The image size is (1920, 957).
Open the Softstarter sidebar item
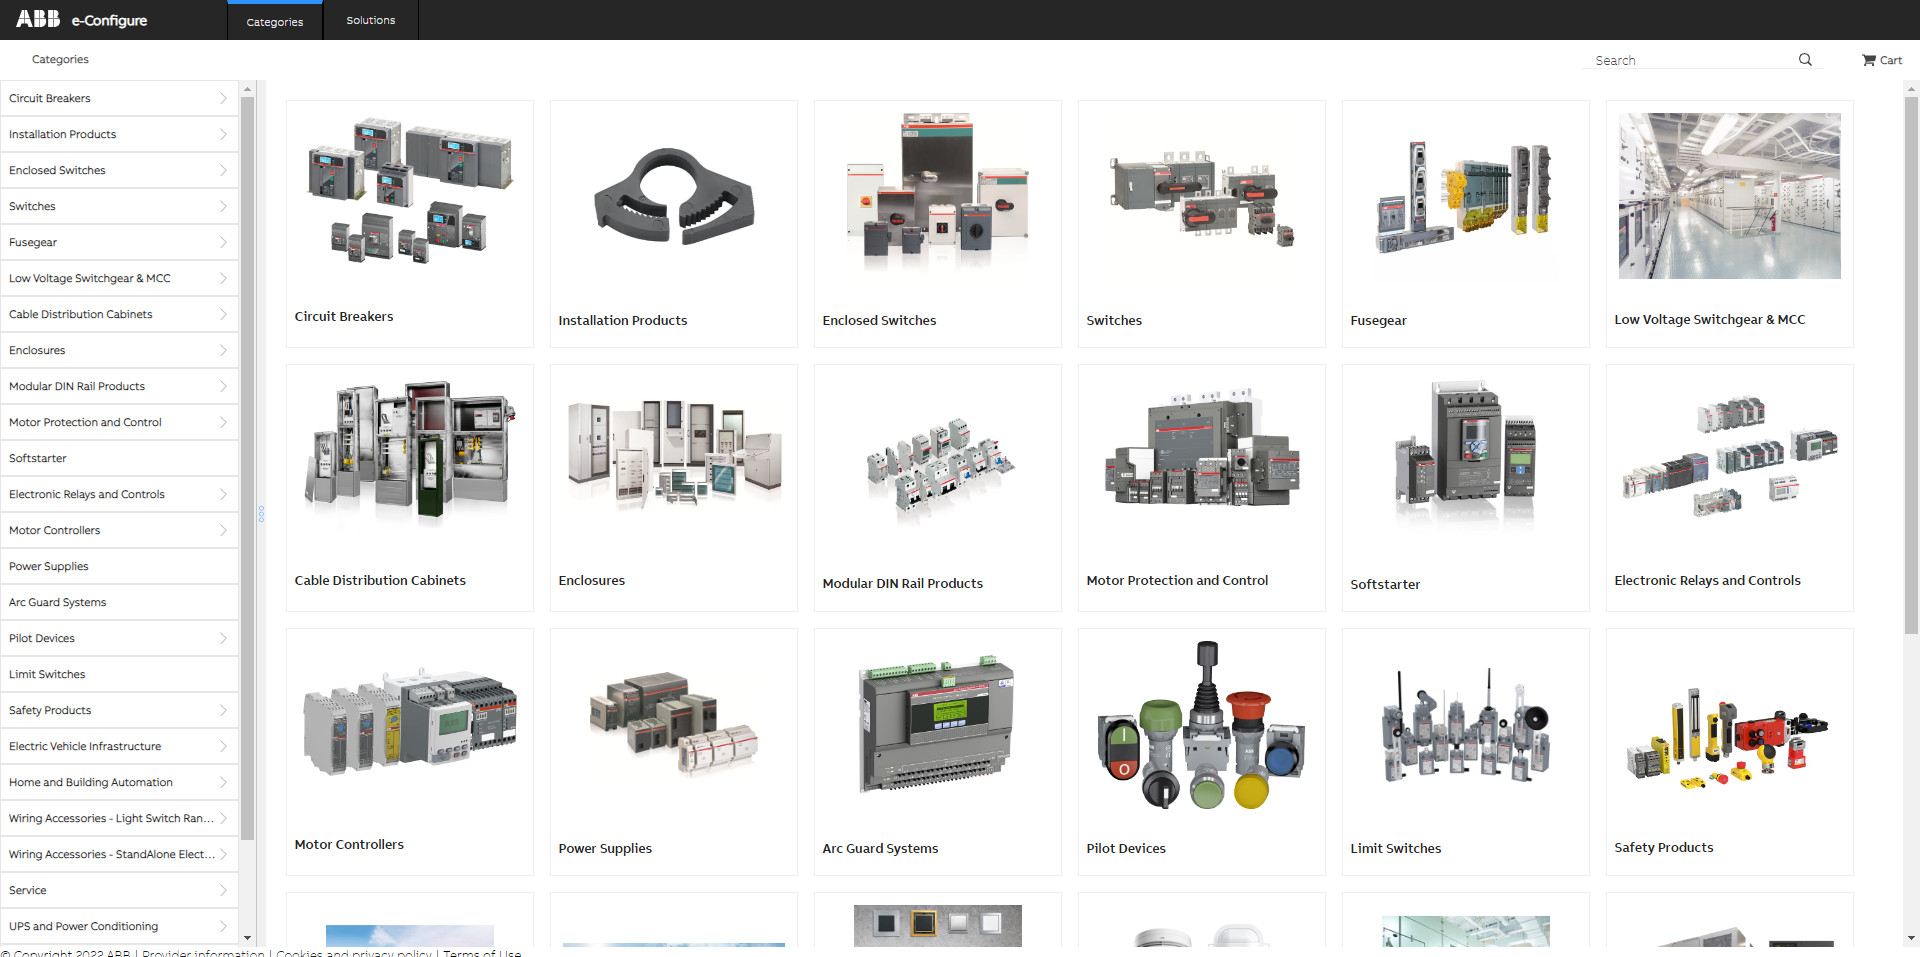(38, 458)
